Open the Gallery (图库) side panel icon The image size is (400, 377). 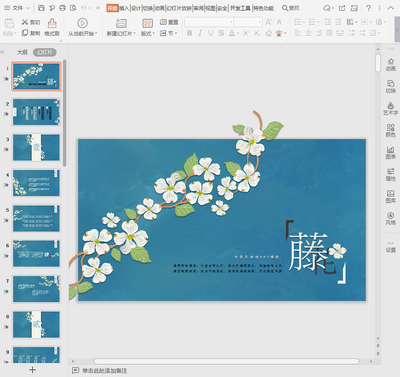(x=391, y=193)
